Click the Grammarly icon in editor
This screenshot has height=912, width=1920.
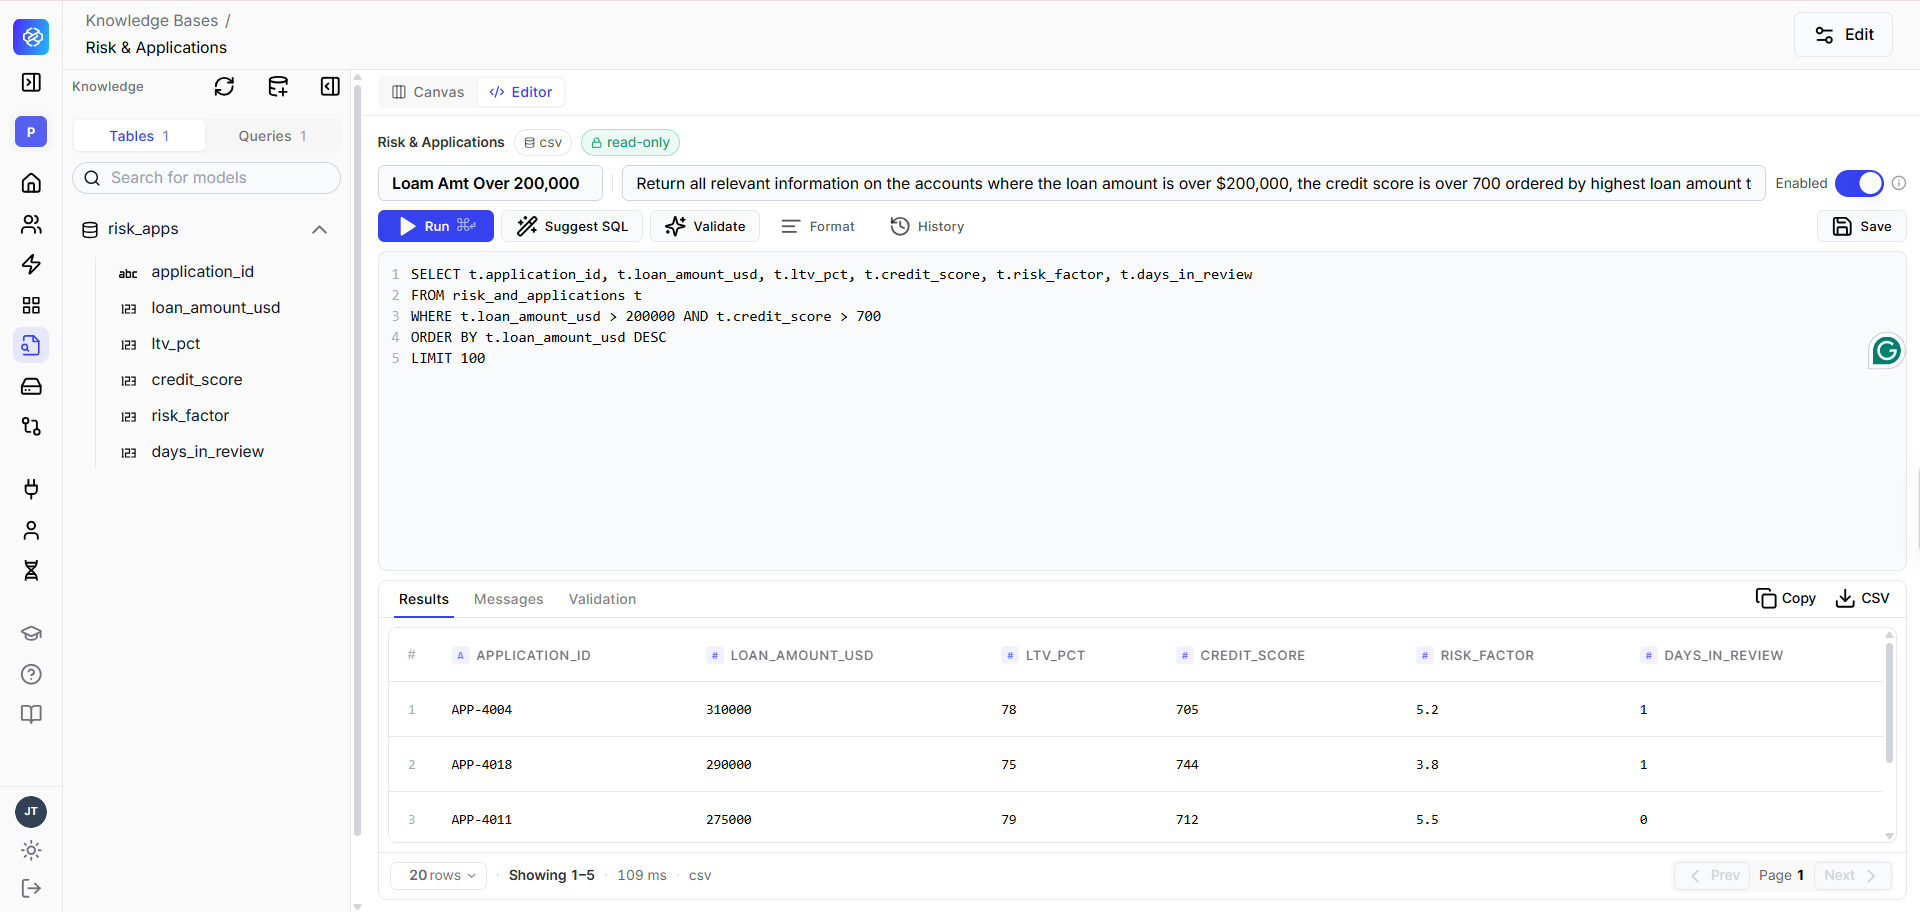tap(1886, 351)
